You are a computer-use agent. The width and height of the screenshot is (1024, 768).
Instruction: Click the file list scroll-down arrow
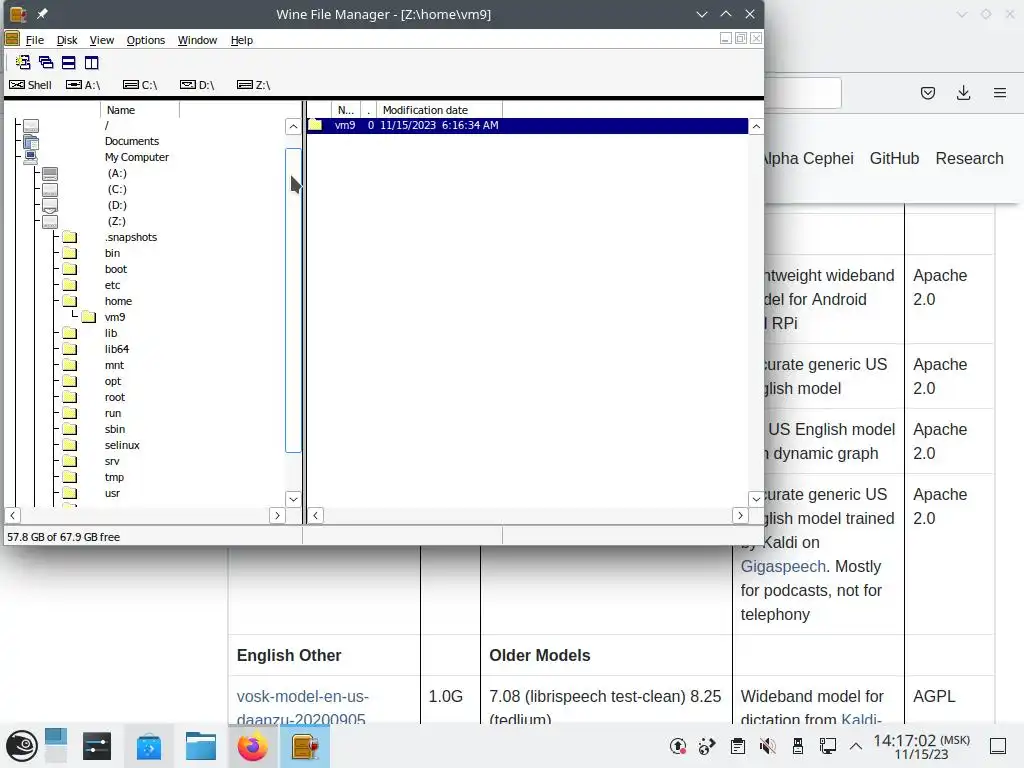[x=756, y=499]
